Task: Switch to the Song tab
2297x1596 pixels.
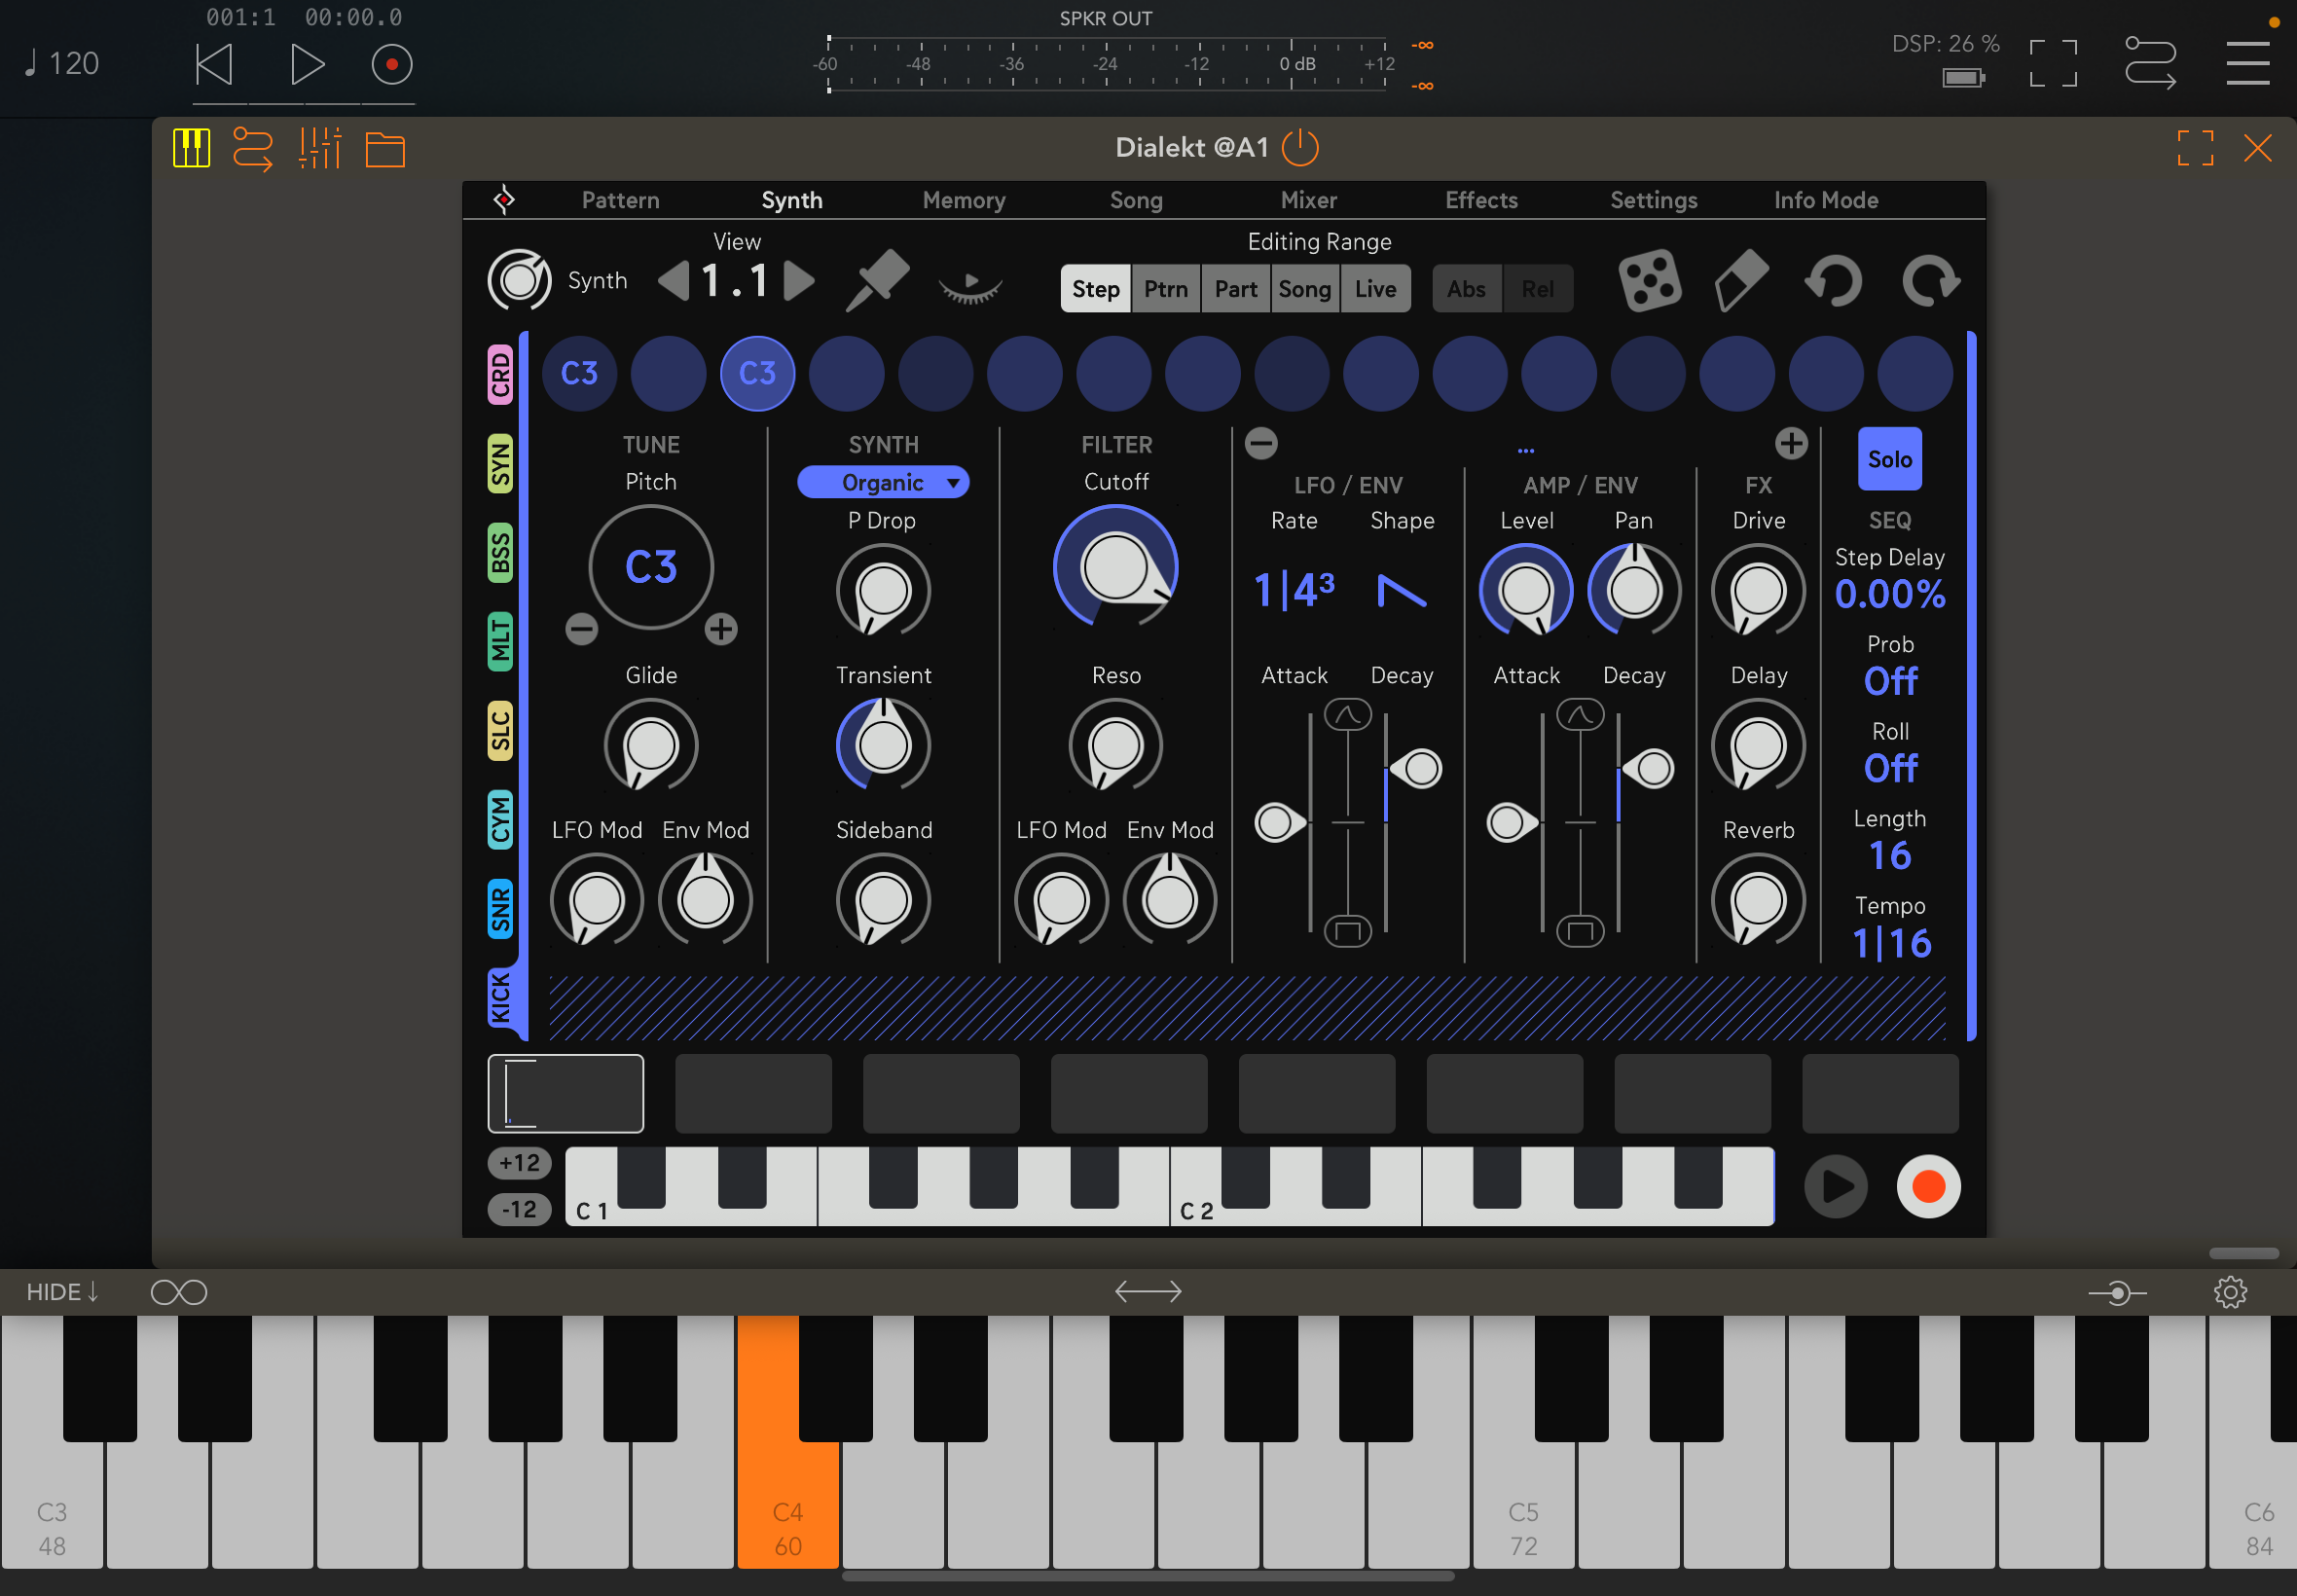Action: click(1136, 200)
